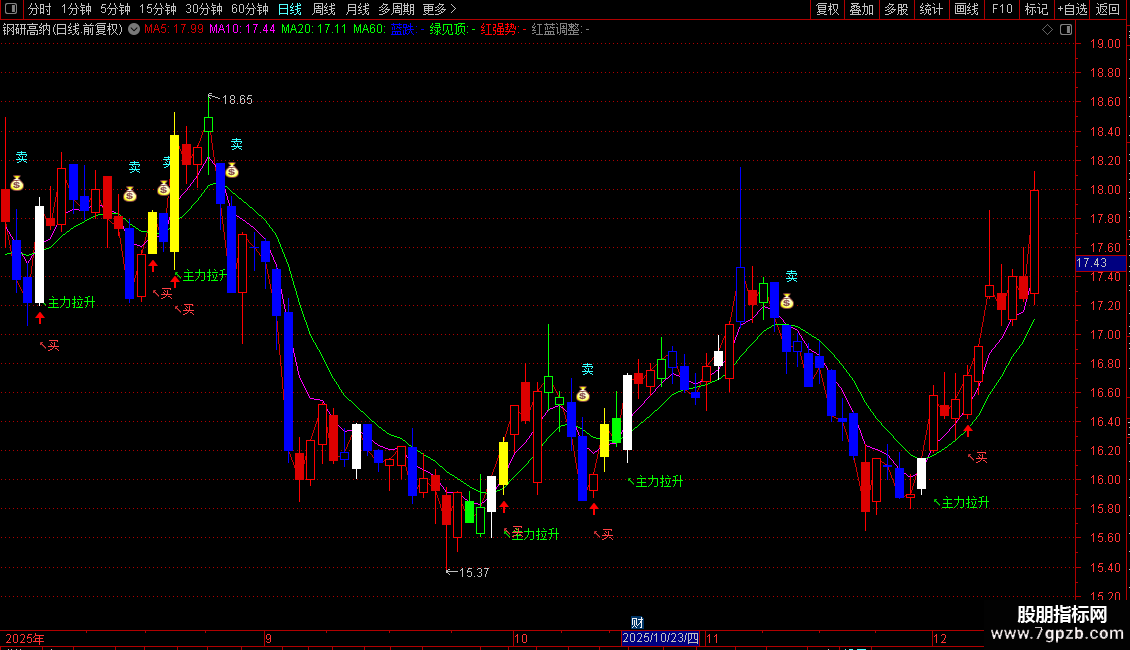Viewport: 1130px width, 650px height.
Task: Click the 财 financial report marker
Action: (637, 623)
